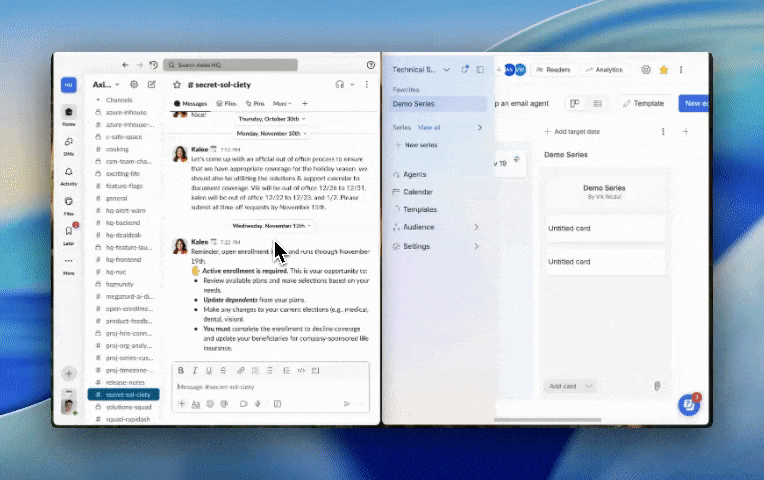The height and width of the screenshot is (480, 764).
Task: Click the compose new message icon
Action: click(x=151, y=85)
